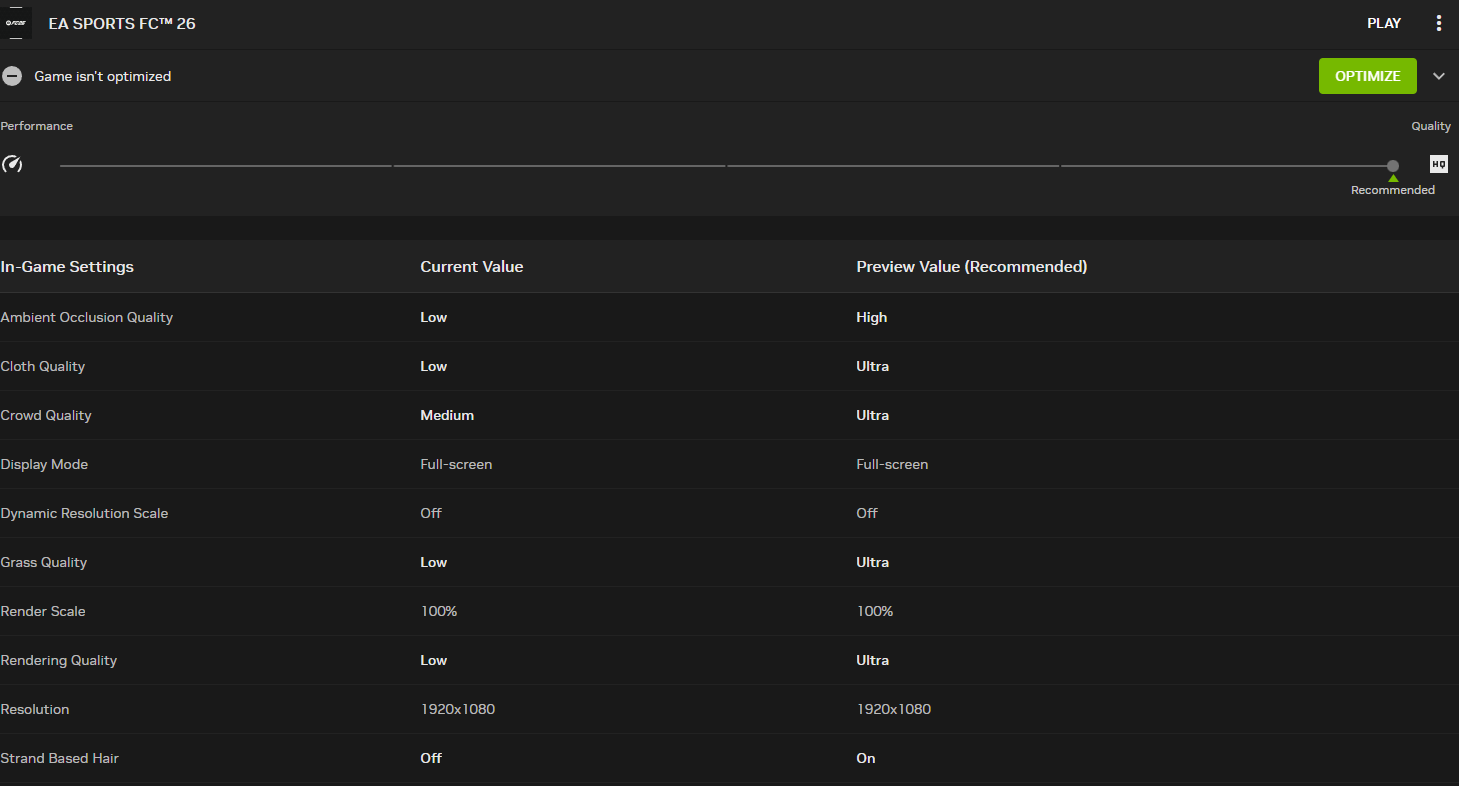Click the slider handle at Quality end

pyautogui.click(x=1393, y=165)
